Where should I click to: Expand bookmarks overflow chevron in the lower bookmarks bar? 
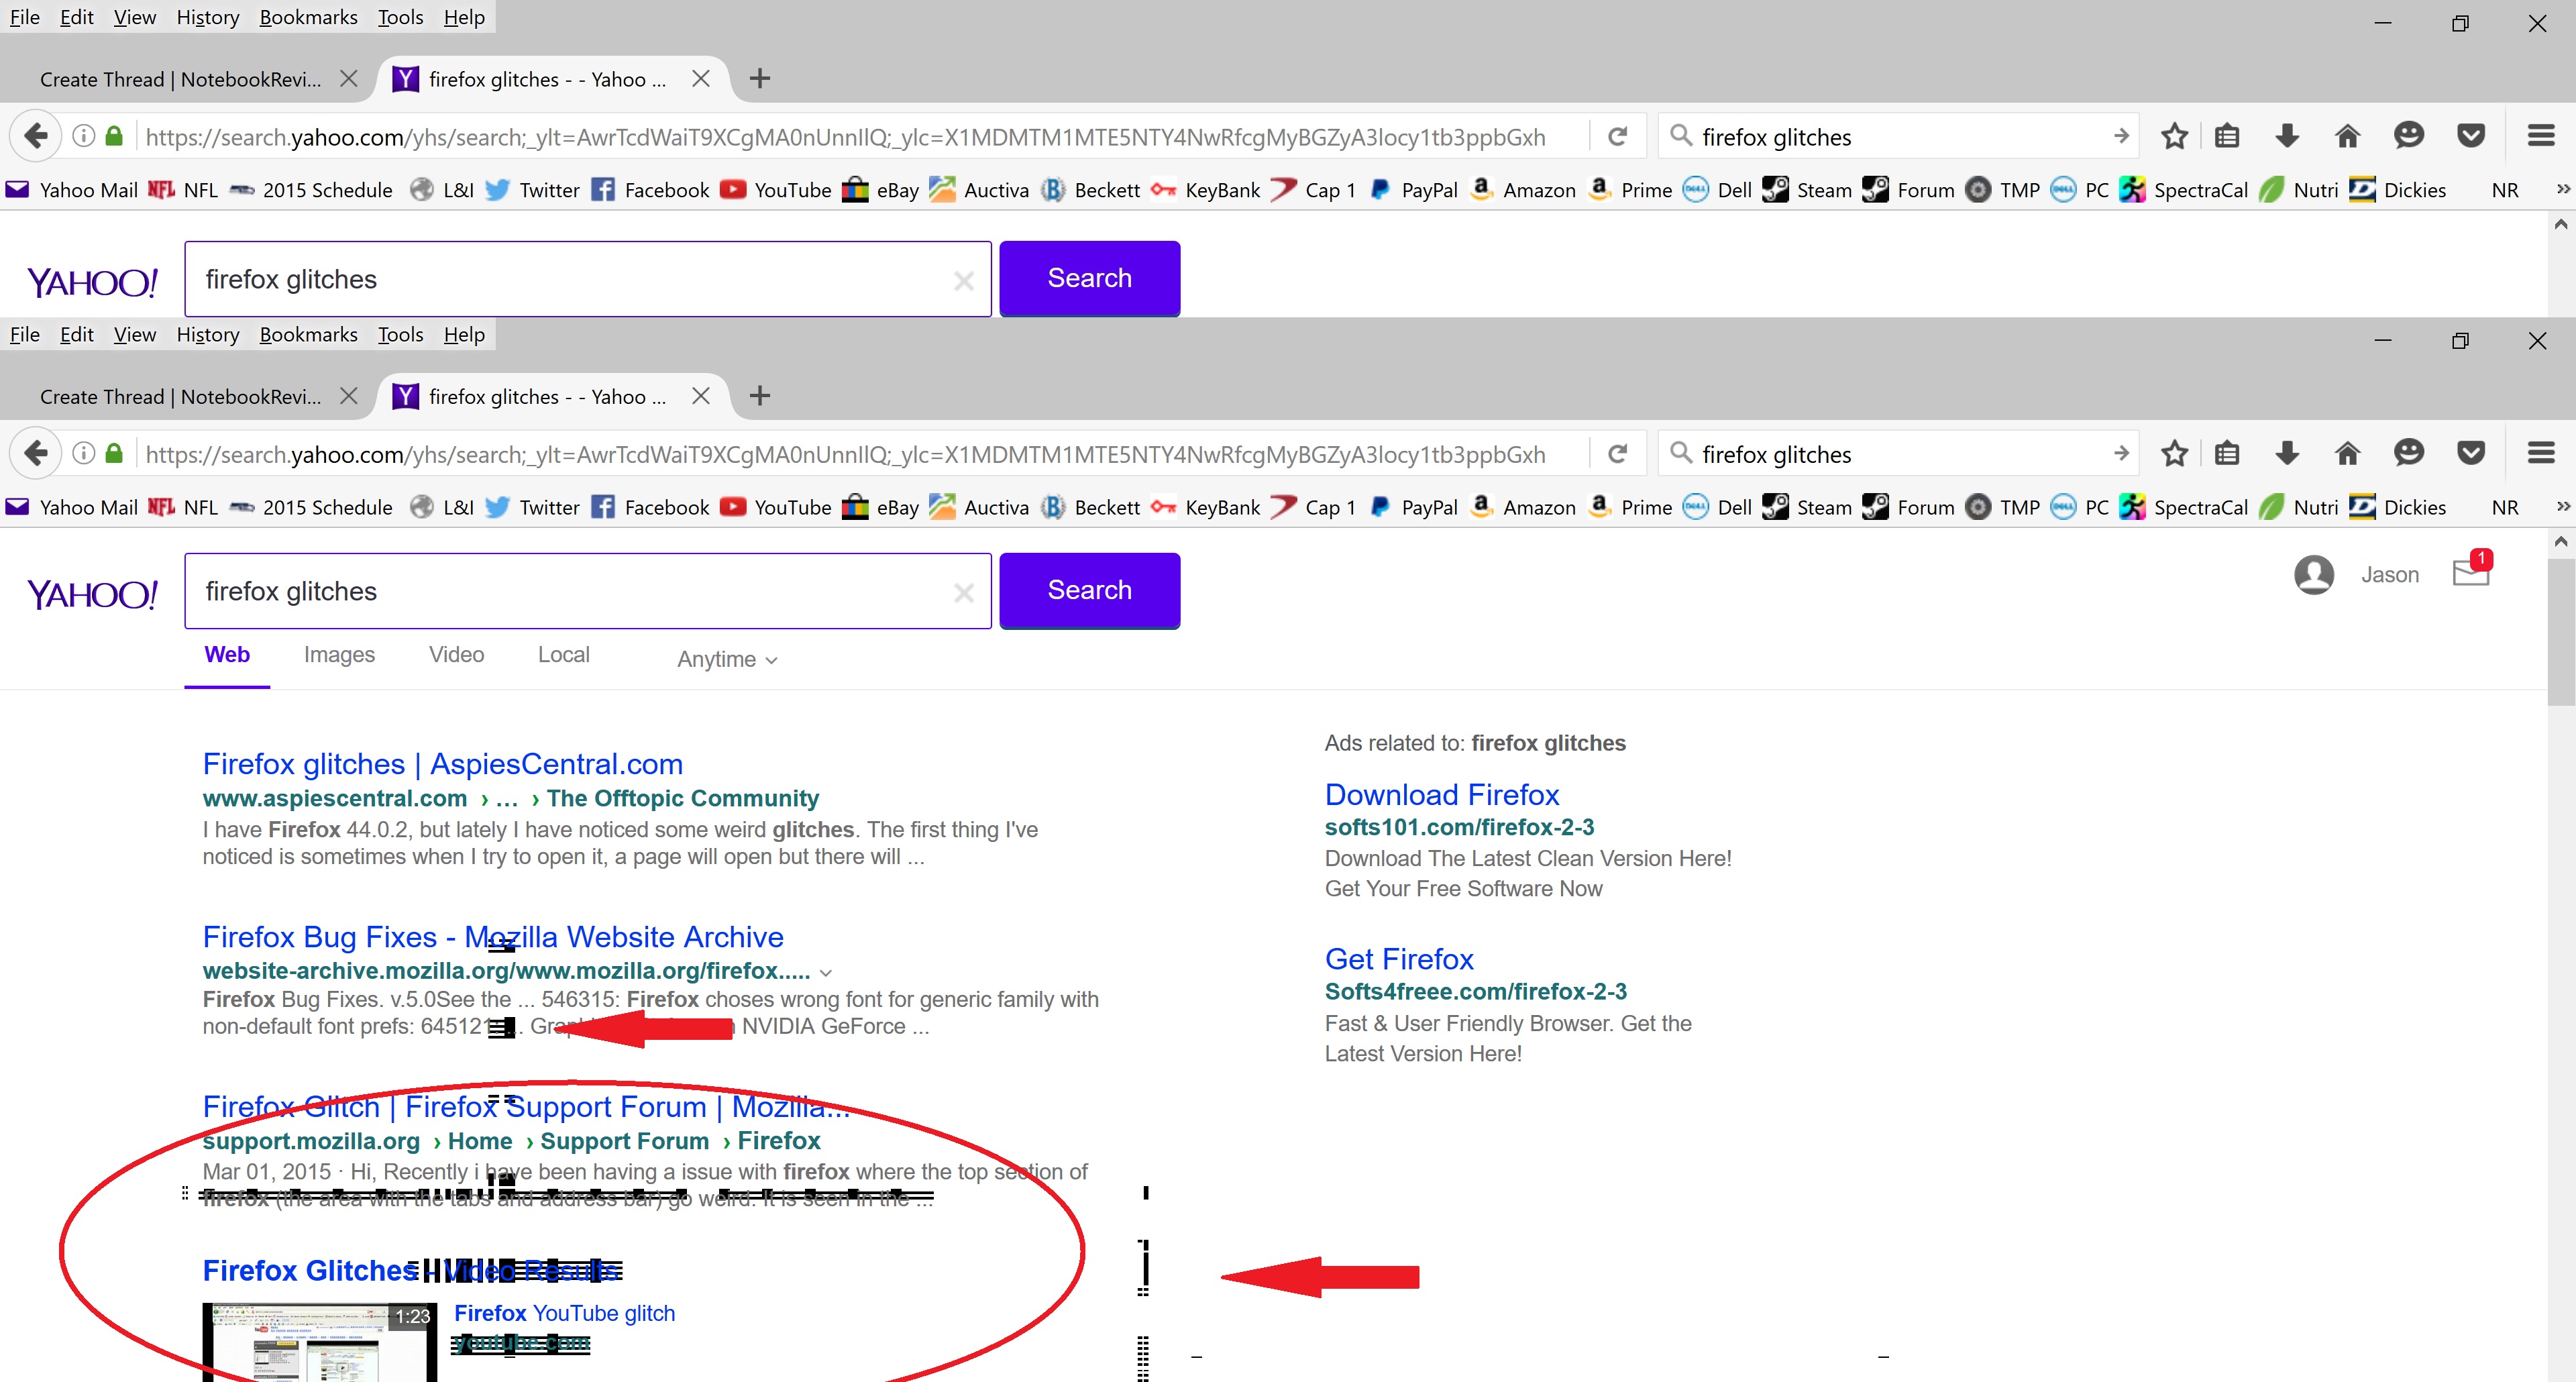[2562, 508]
